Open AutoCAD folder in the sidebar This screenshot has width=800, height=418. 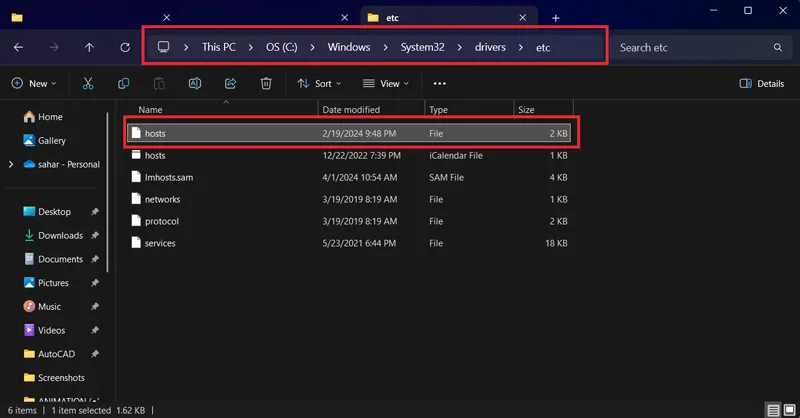pyautogui.click(x=49, y=354)
